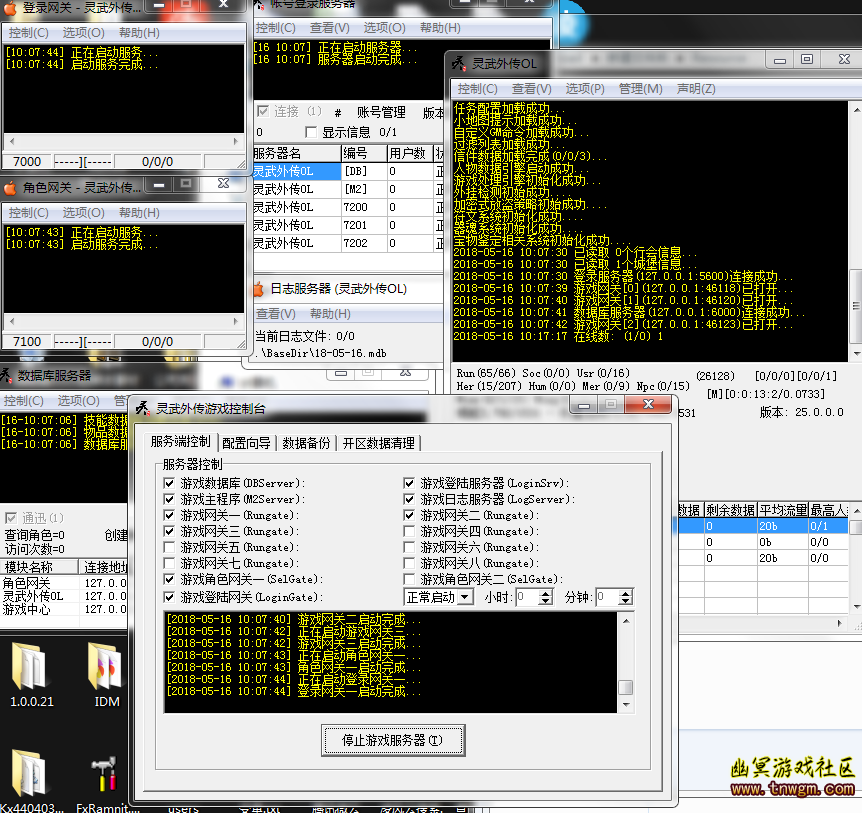Select server row with 编号 [DB]
The height and width of the screenshot is (813, 862).
coord(347,172)
